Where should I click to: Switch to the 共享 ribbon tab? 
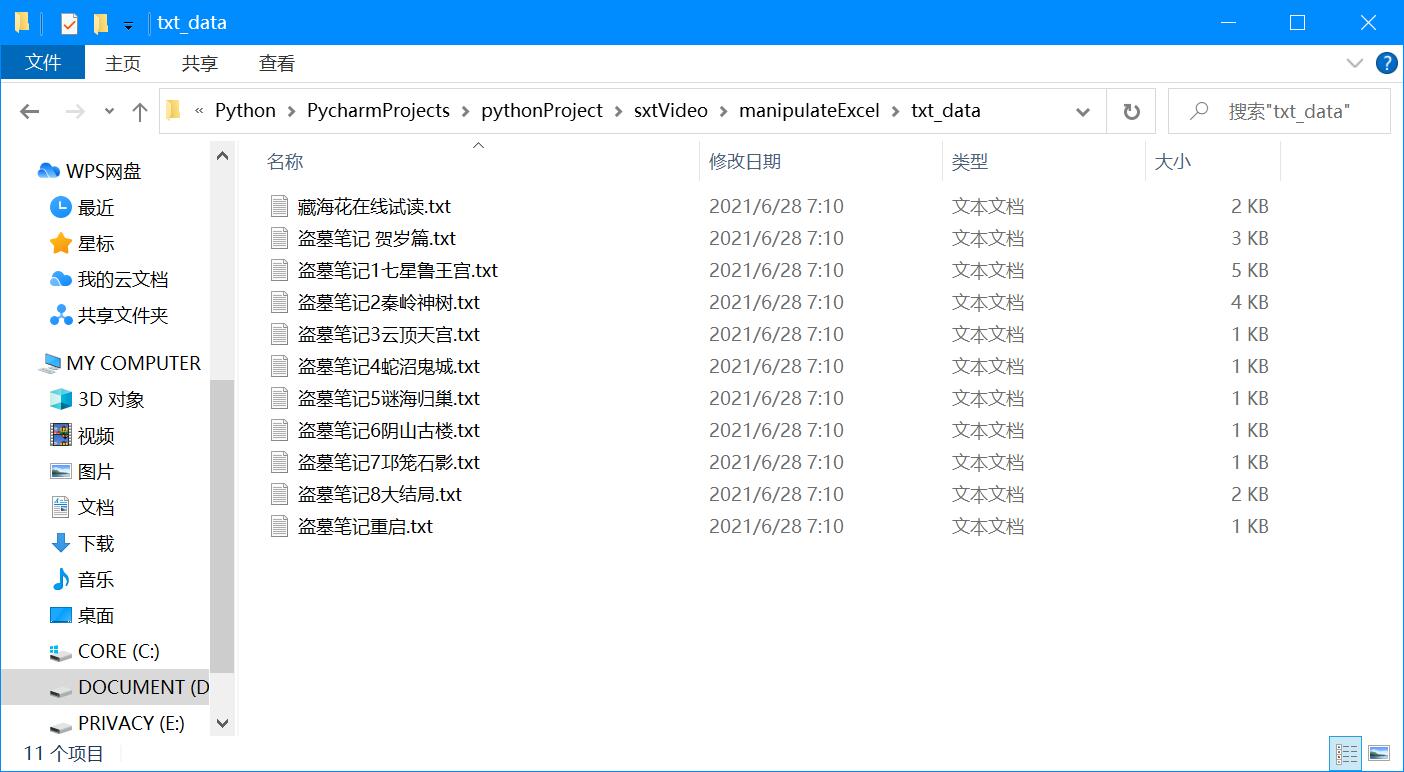(200, 63)
